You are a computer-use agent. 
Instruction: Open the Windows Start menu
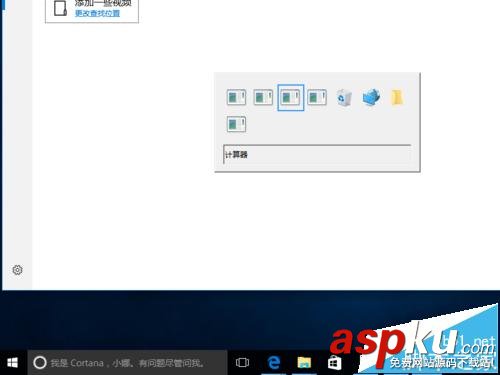(12, 363)
